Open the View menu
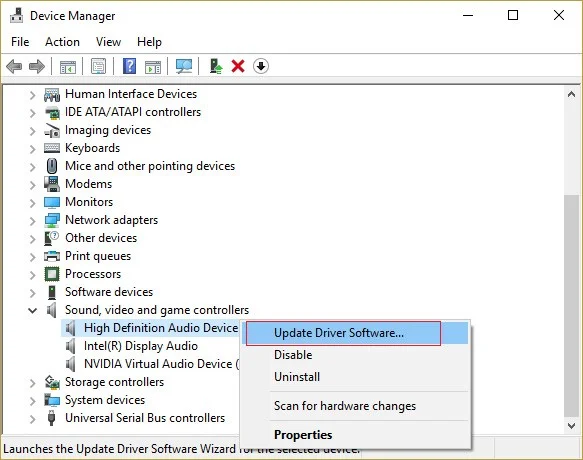The image size is (583, 460). pyautogui.click(x=108, y=42)
